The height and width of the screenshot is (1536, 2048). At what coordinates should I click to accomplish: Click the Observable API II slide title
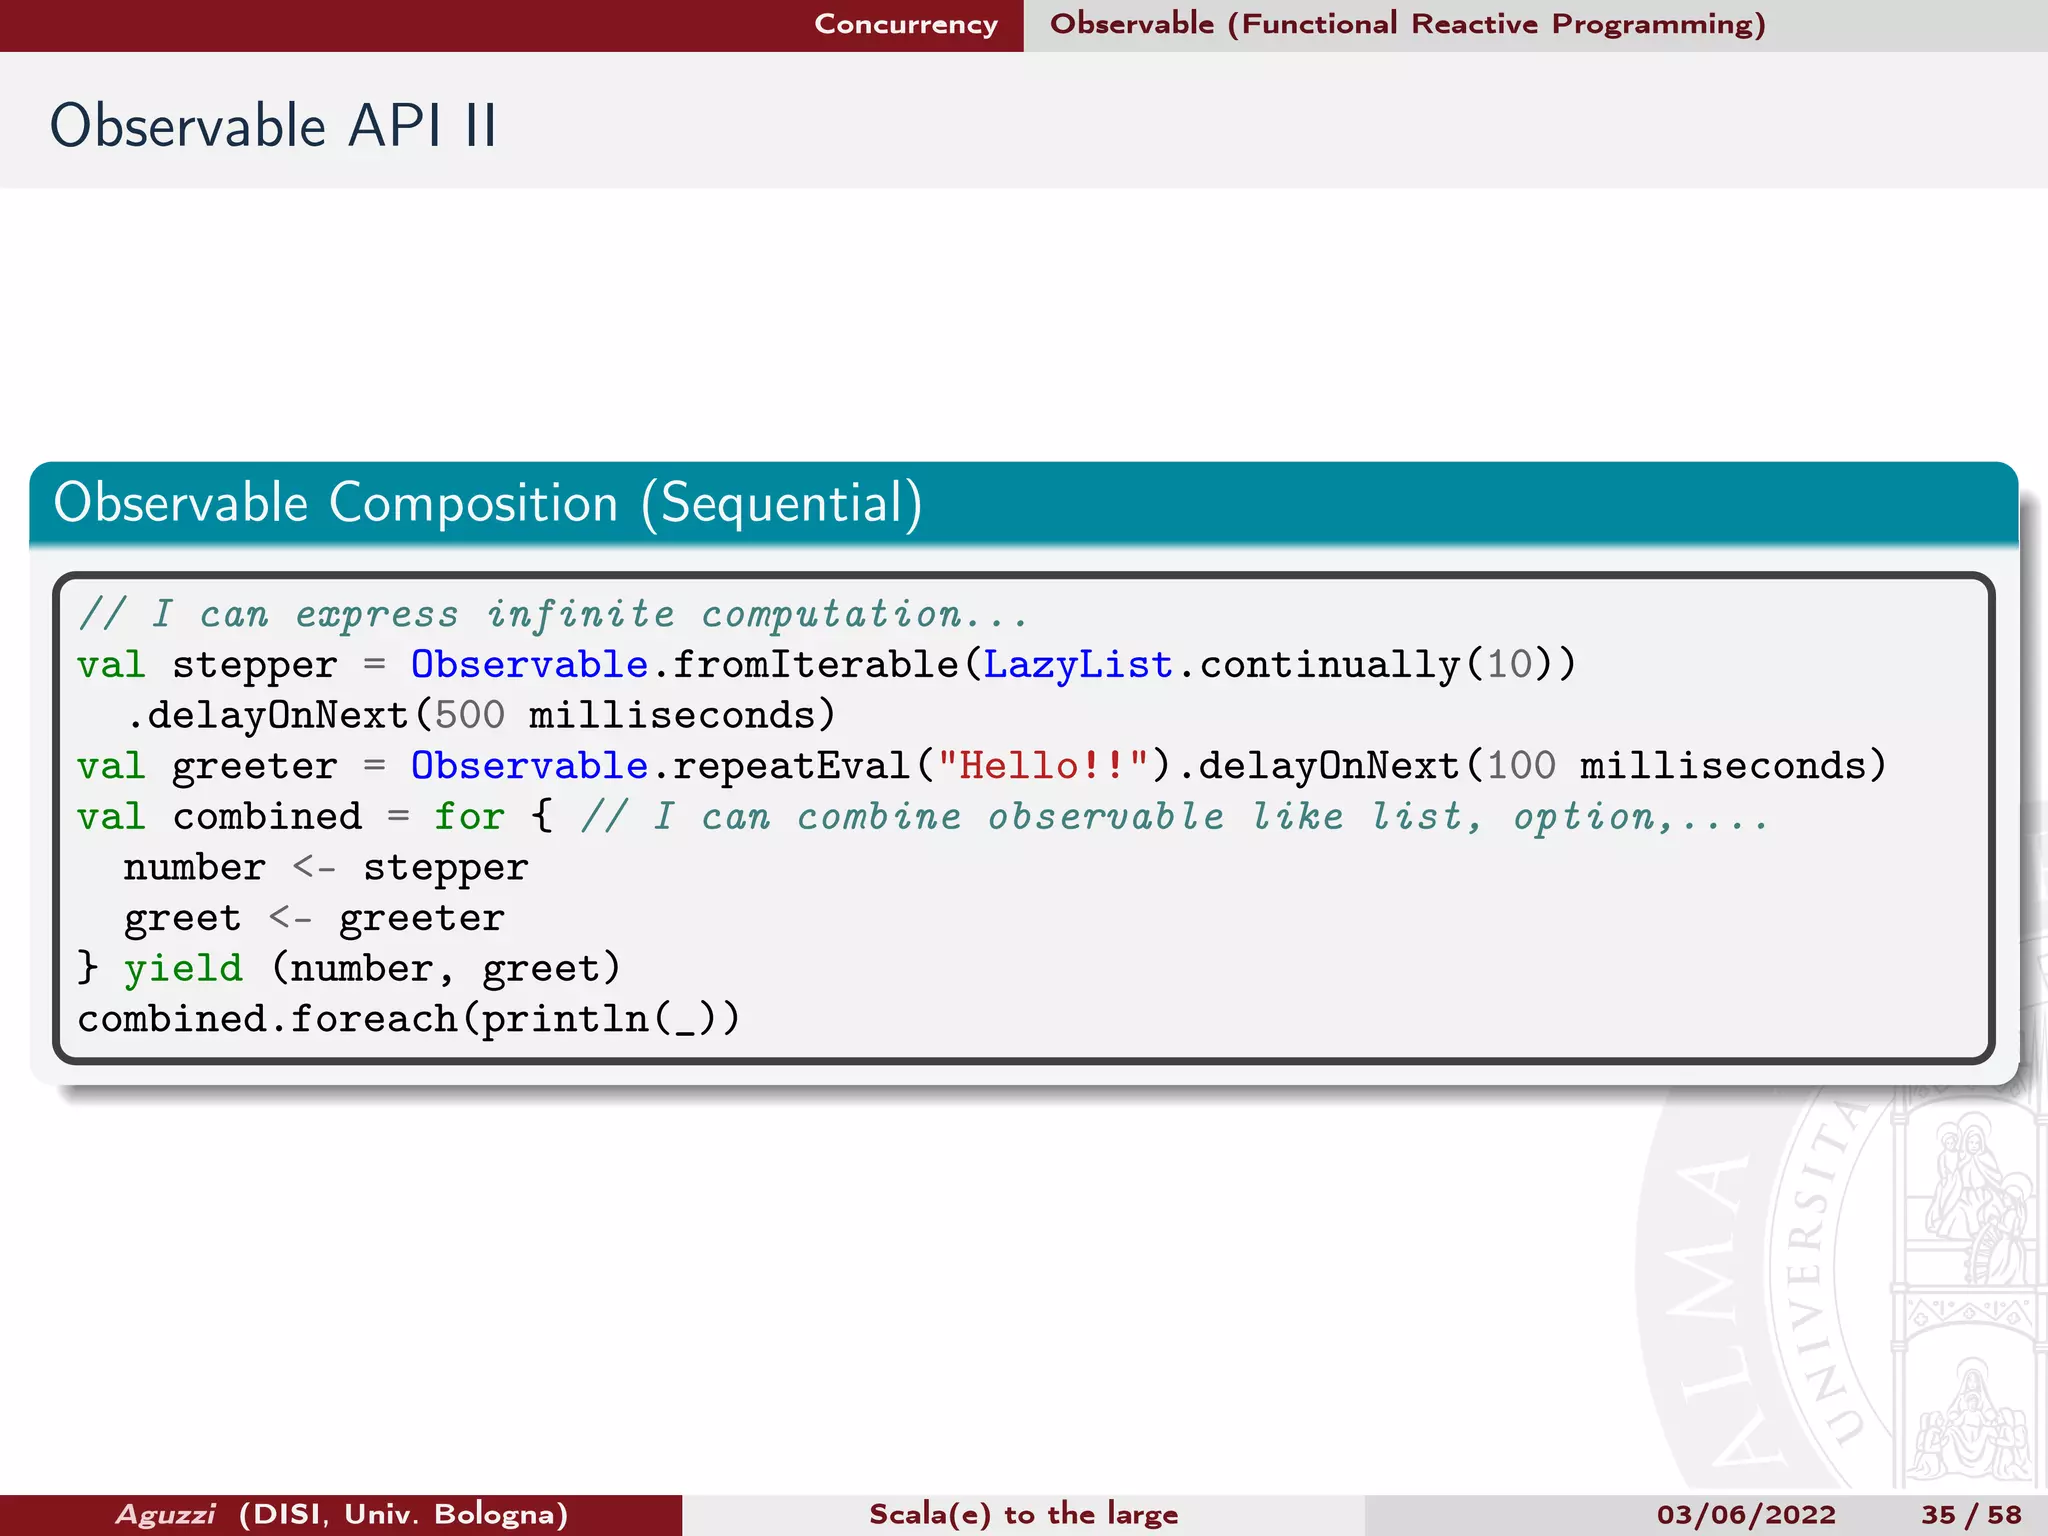[x=273, y=126]
